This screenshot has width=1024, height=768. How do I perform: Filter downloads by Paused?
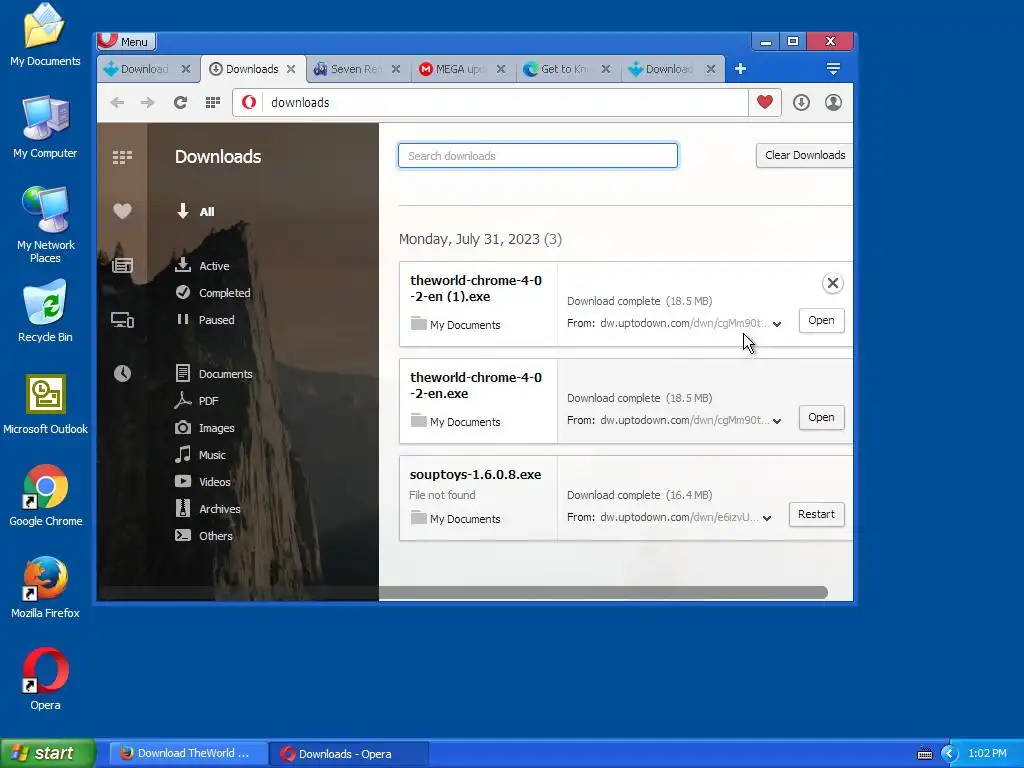(205, 319)
